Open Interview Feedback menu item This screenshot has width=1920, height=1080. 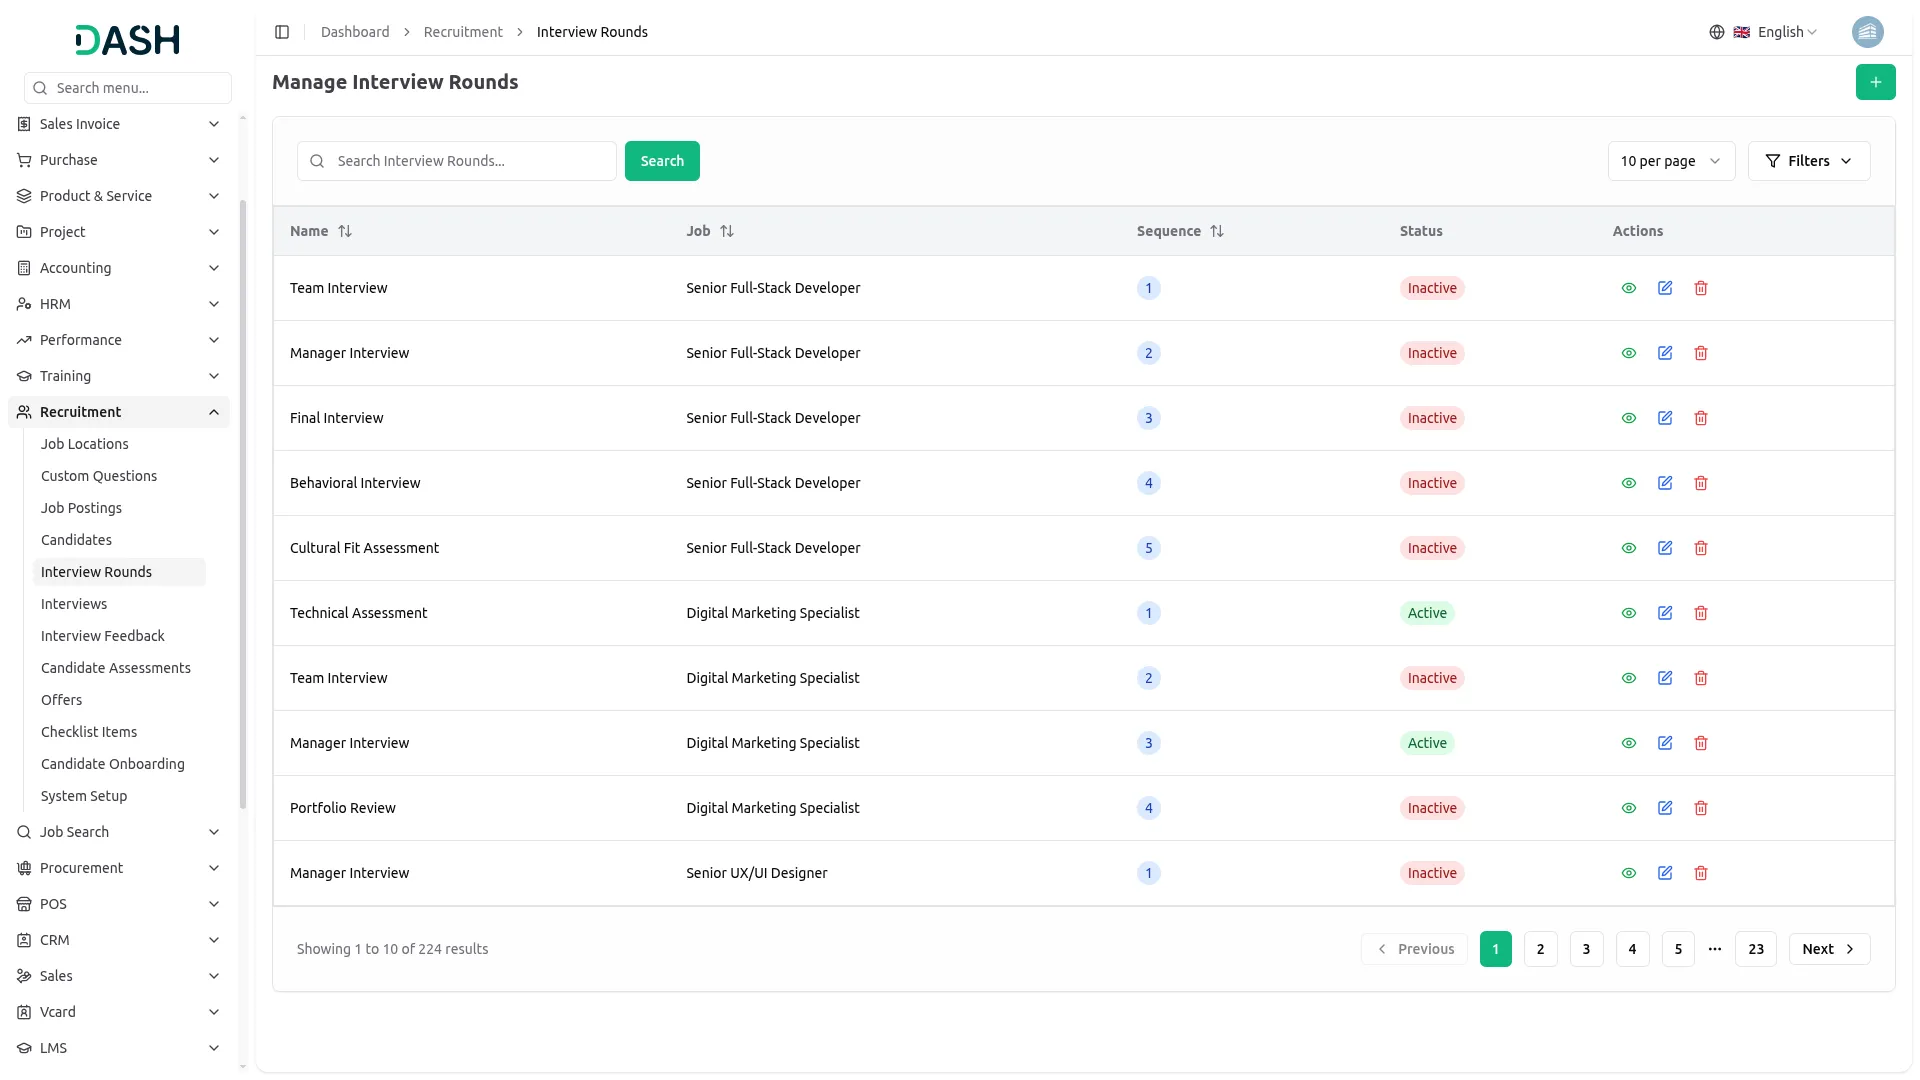click(102, 636)
